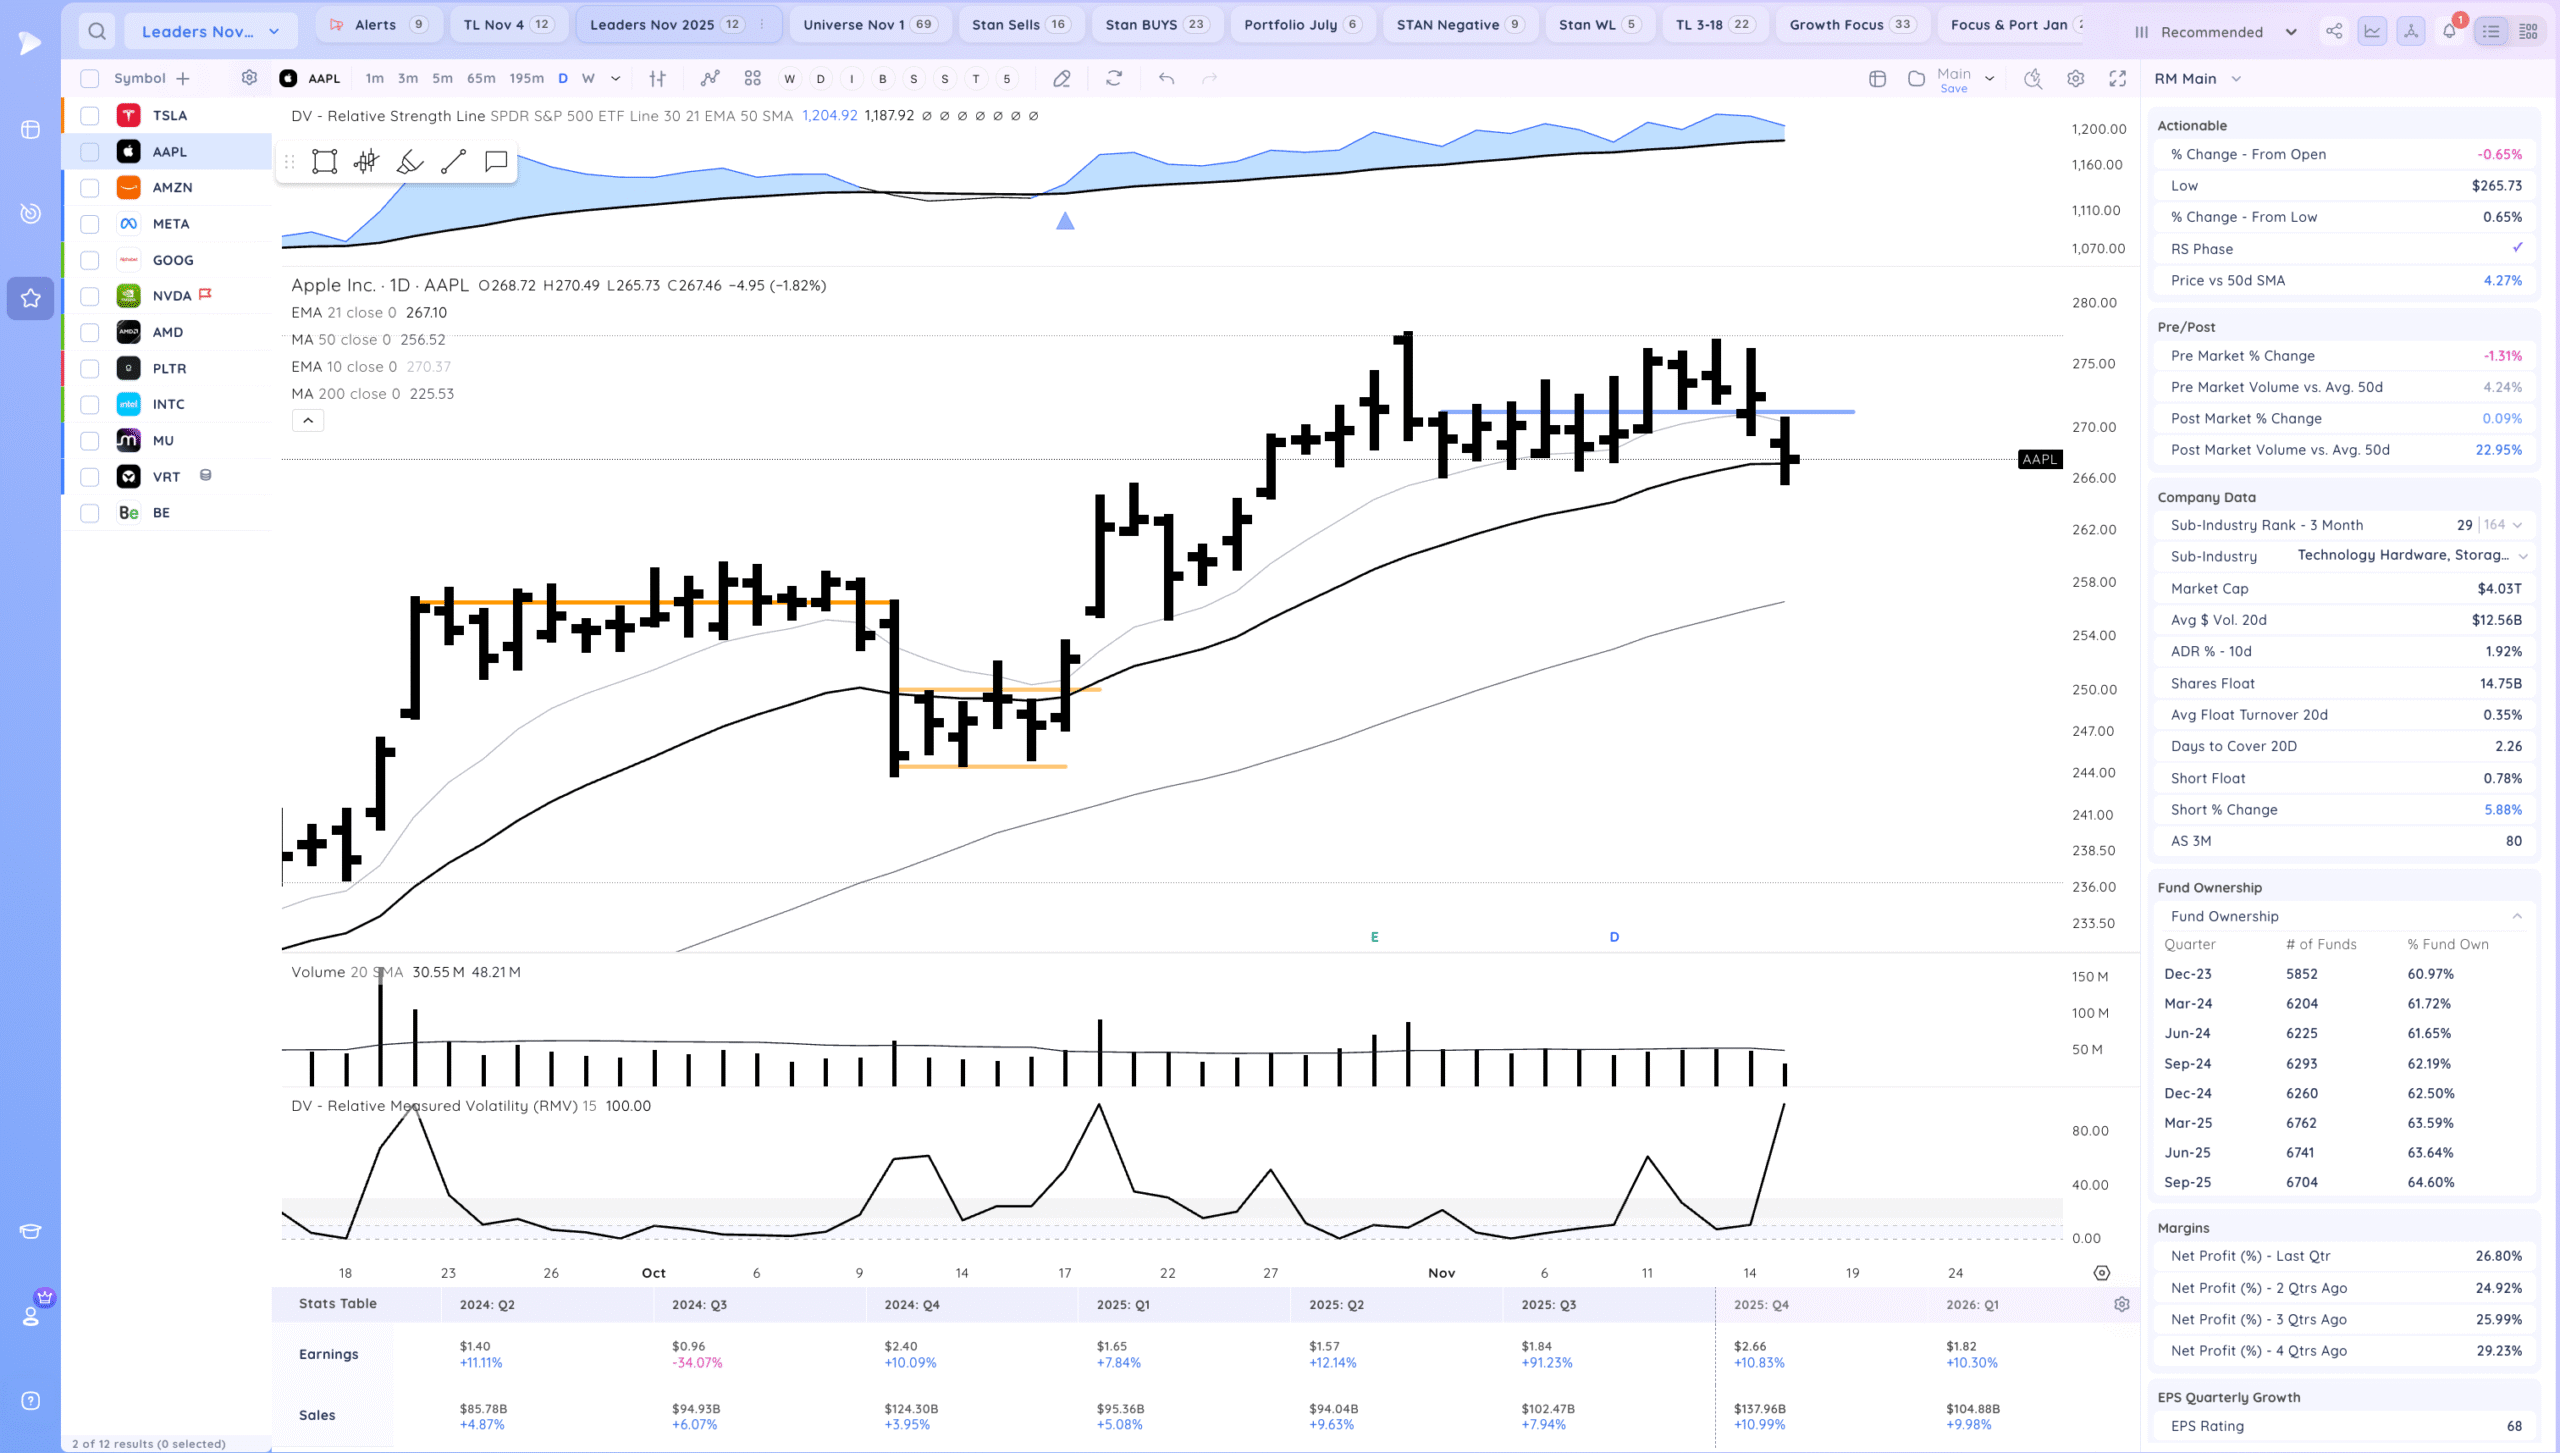Collapse the Fund Ownership section

(x=2516, y=916)
